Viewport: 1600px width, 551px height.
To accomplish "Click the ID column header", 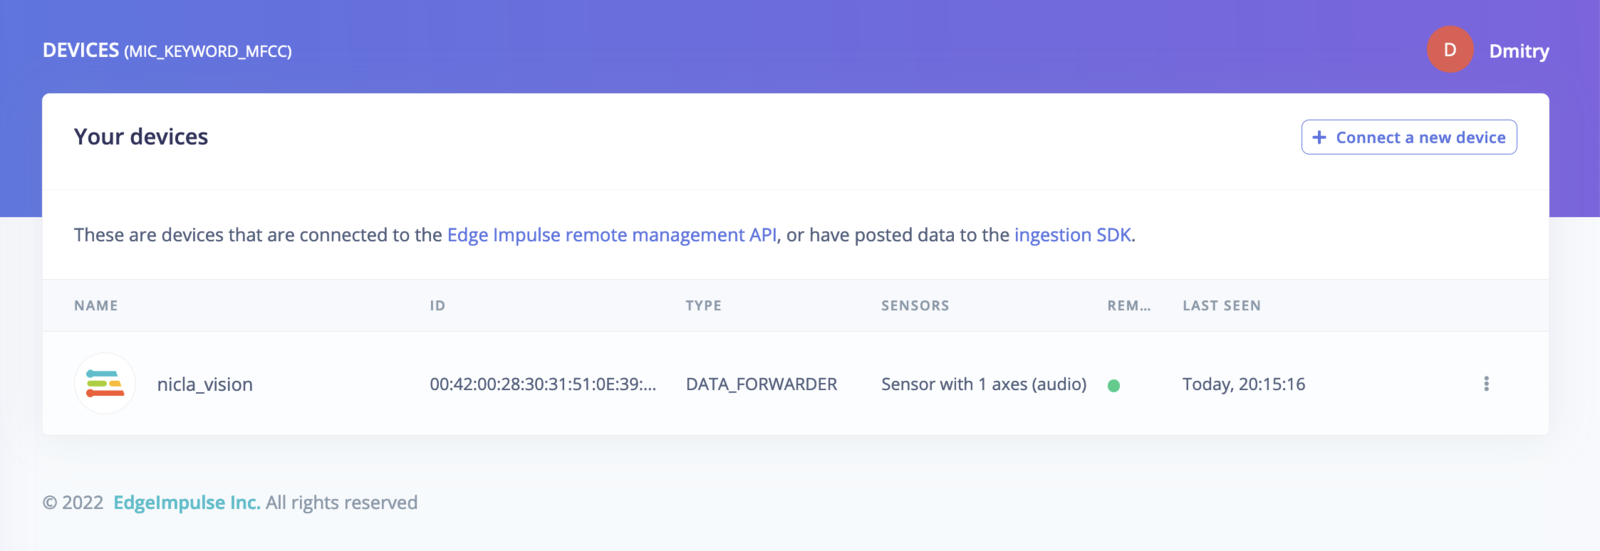I will tap(437, 306).
